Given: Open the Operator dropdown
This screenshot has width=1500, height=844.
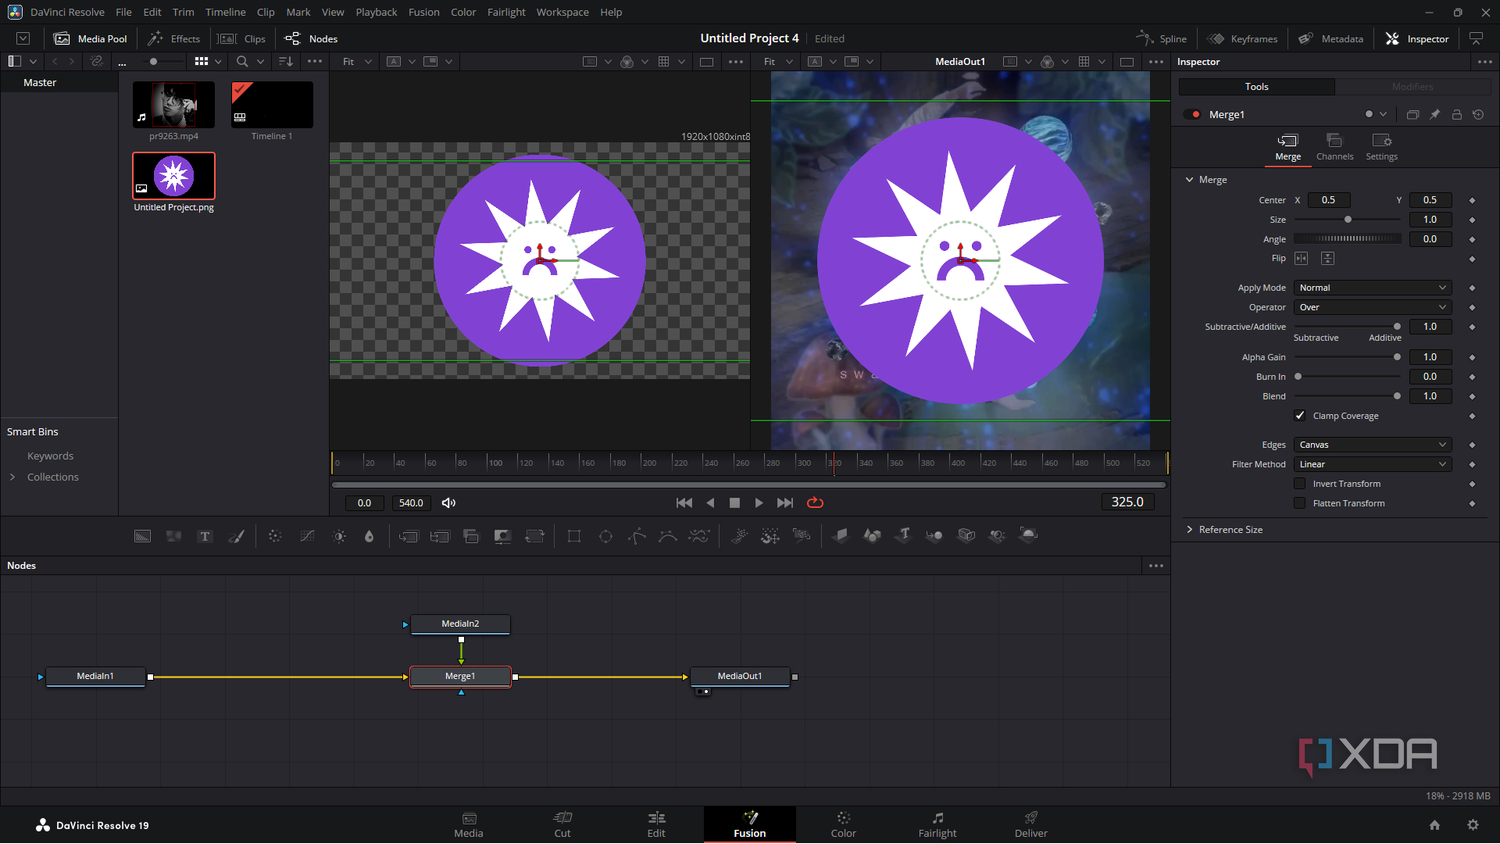Looking at the screenshot, I should tap(1371, 307).
